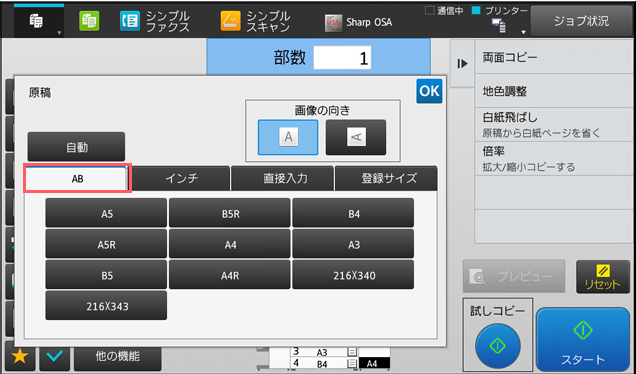Open 両面コピー duplex copy setting
This screenshot has width=636, height=374.
tap(554, 57)
